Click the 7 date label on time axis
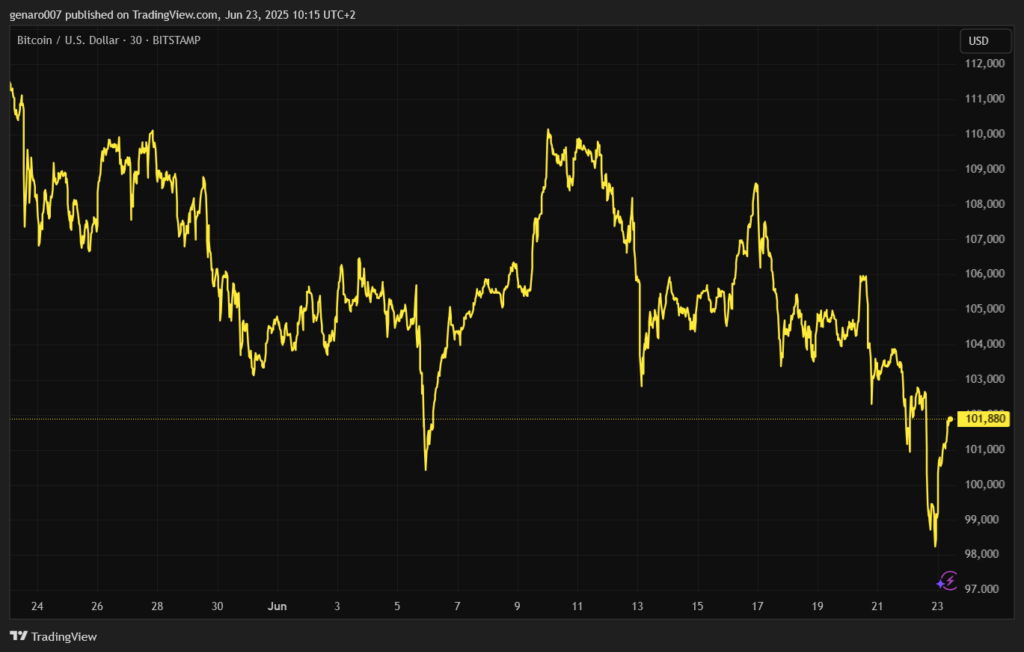This screenshot has width=1024, height=652. pyautogui.click(x=457, y=606)
